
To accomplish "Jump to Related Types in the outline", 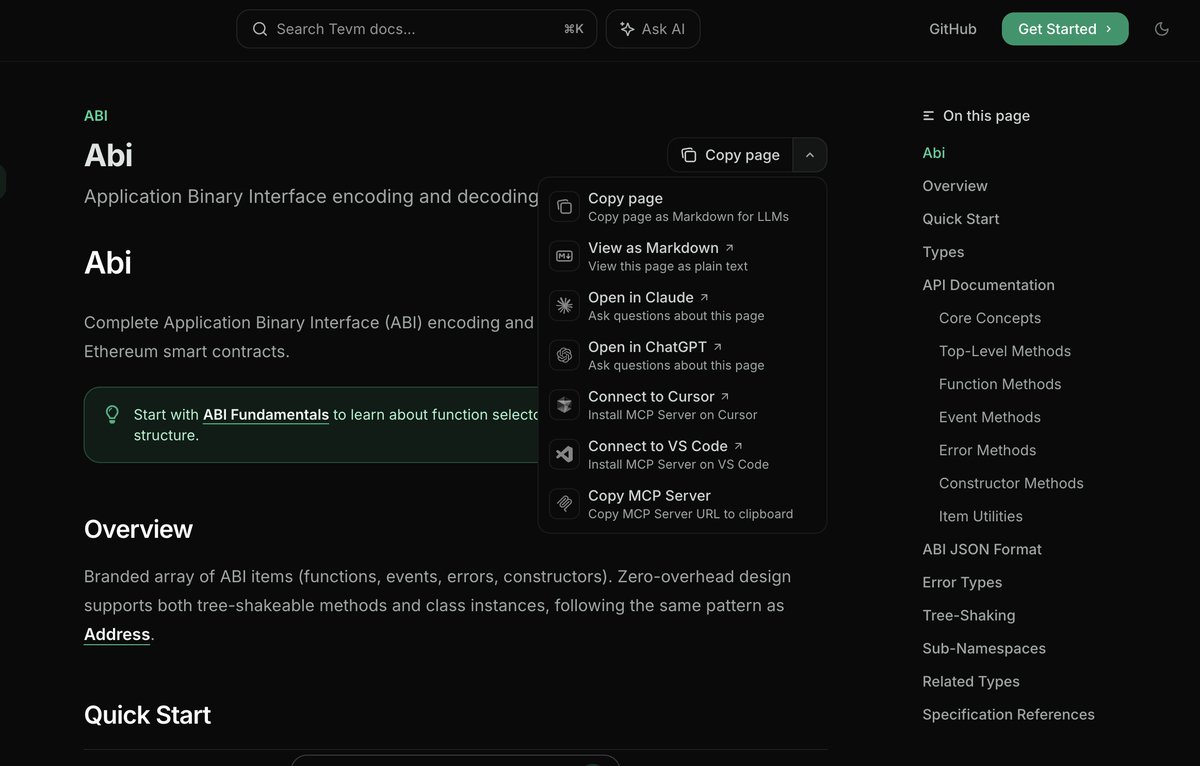I will click(971, 681).
